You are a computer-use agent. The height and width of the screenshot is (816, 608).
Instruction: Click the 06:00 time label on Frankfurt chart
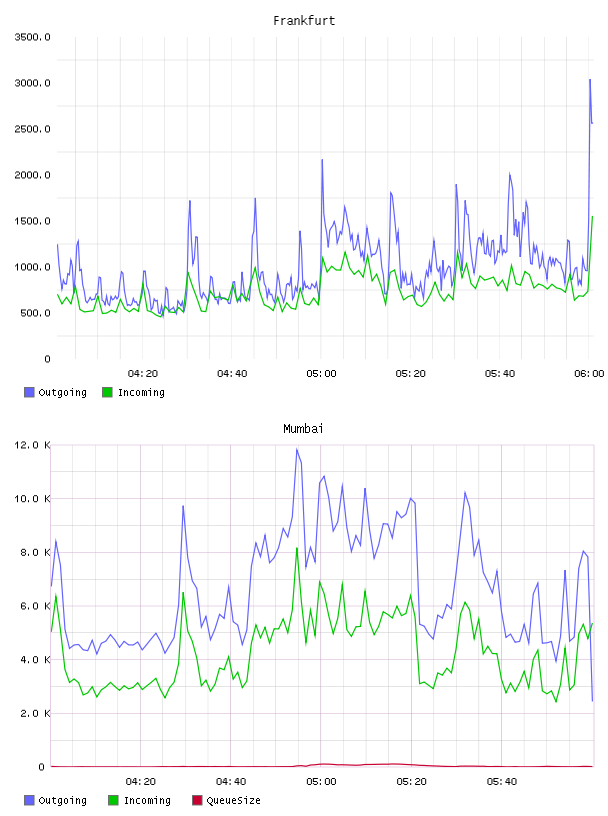click(x=589, y=374)
